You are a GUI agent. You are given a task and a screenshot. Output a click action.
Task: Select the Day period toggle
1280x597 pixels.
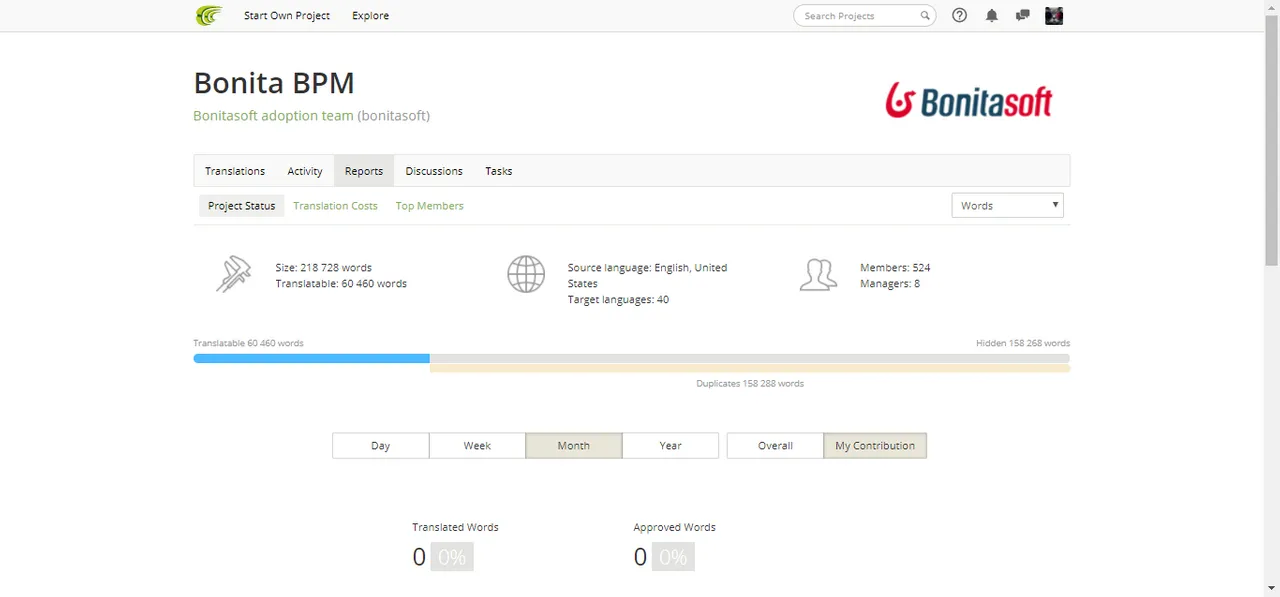pyautogui.click(x=380, y=445)
